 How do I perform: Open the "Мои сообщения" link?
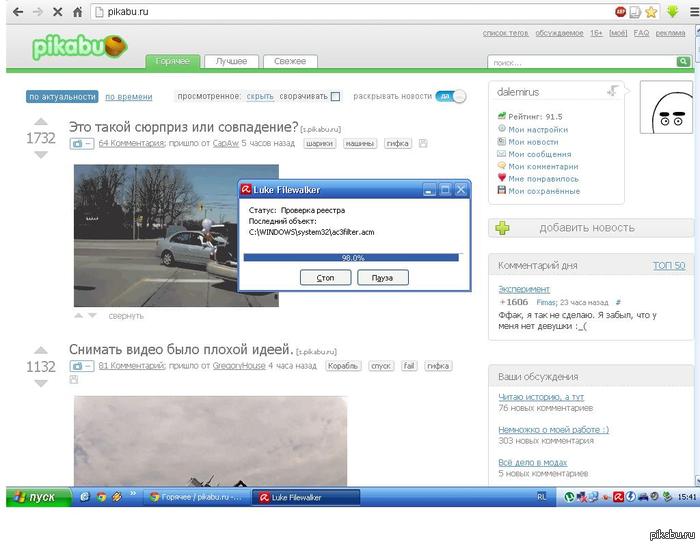[539, 154]
